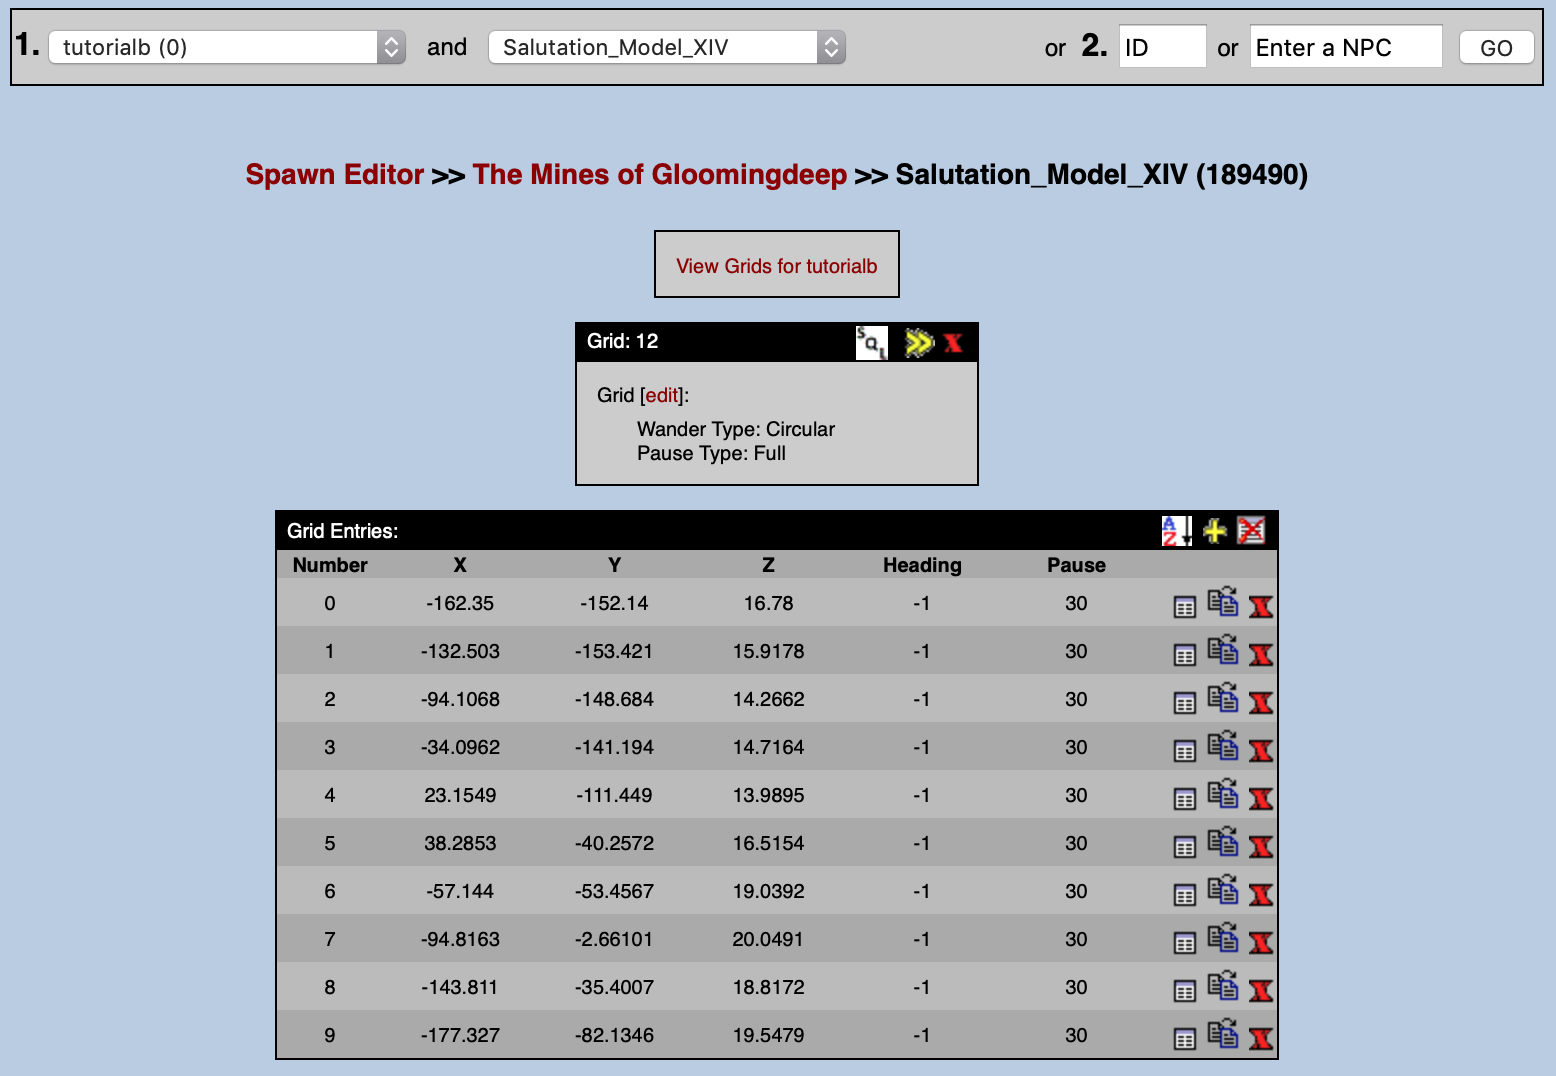Open The Mines of Gloomingdeep breadcrumb link
The image size is (1556, 1076).
click(x=659, y=175)
